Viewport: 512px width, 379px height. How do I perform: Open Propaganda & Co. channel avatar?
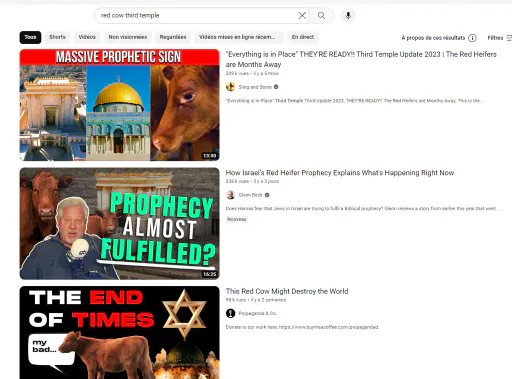point(230,313)
